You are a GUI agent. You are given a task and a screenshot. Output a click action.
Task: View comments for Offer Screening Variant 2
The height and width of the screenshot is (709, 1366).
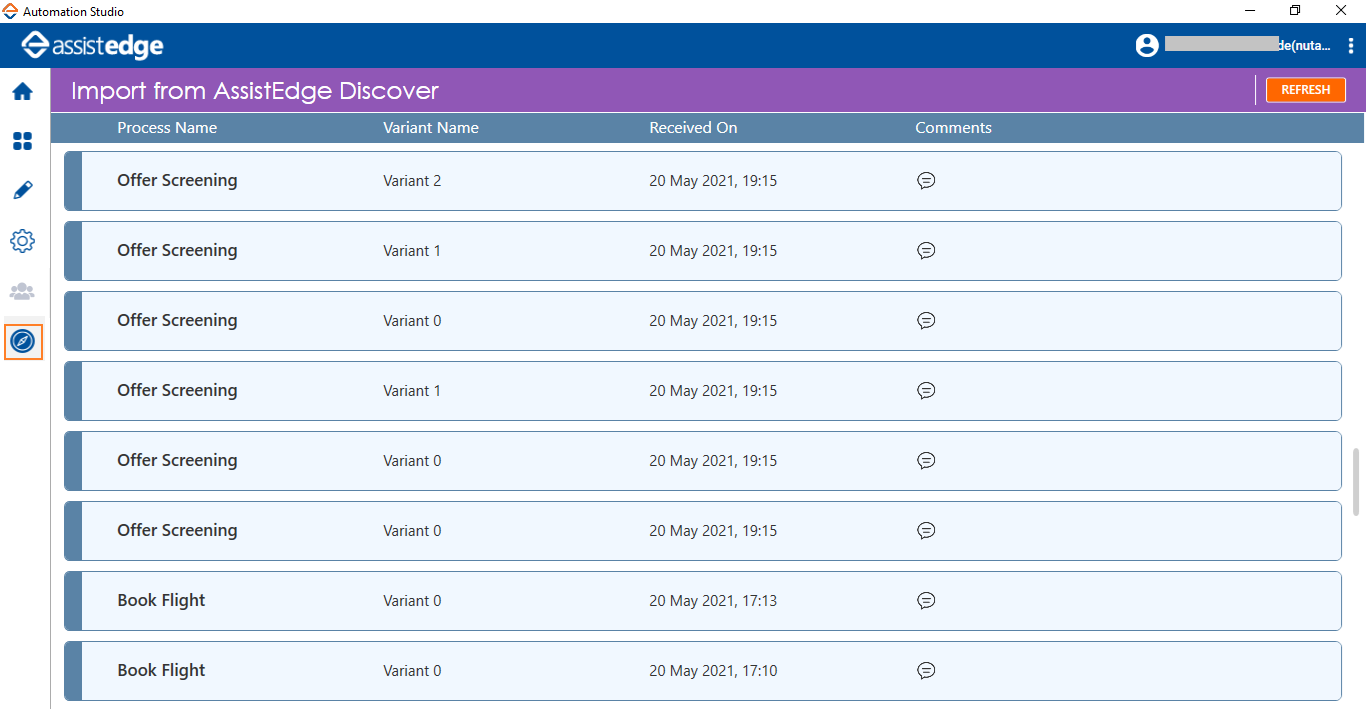point(926,181)
